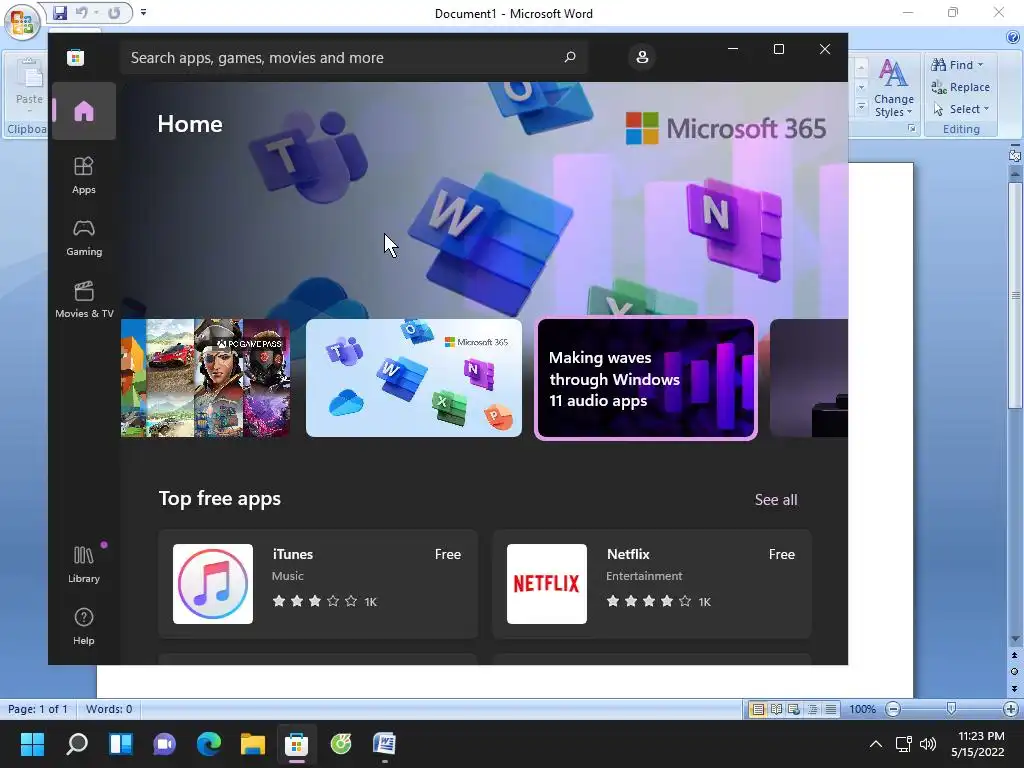The width and height of the screenshot is (1024, 768).
Task: Switch to Print Layout view in Word
Action: (758, 709)
